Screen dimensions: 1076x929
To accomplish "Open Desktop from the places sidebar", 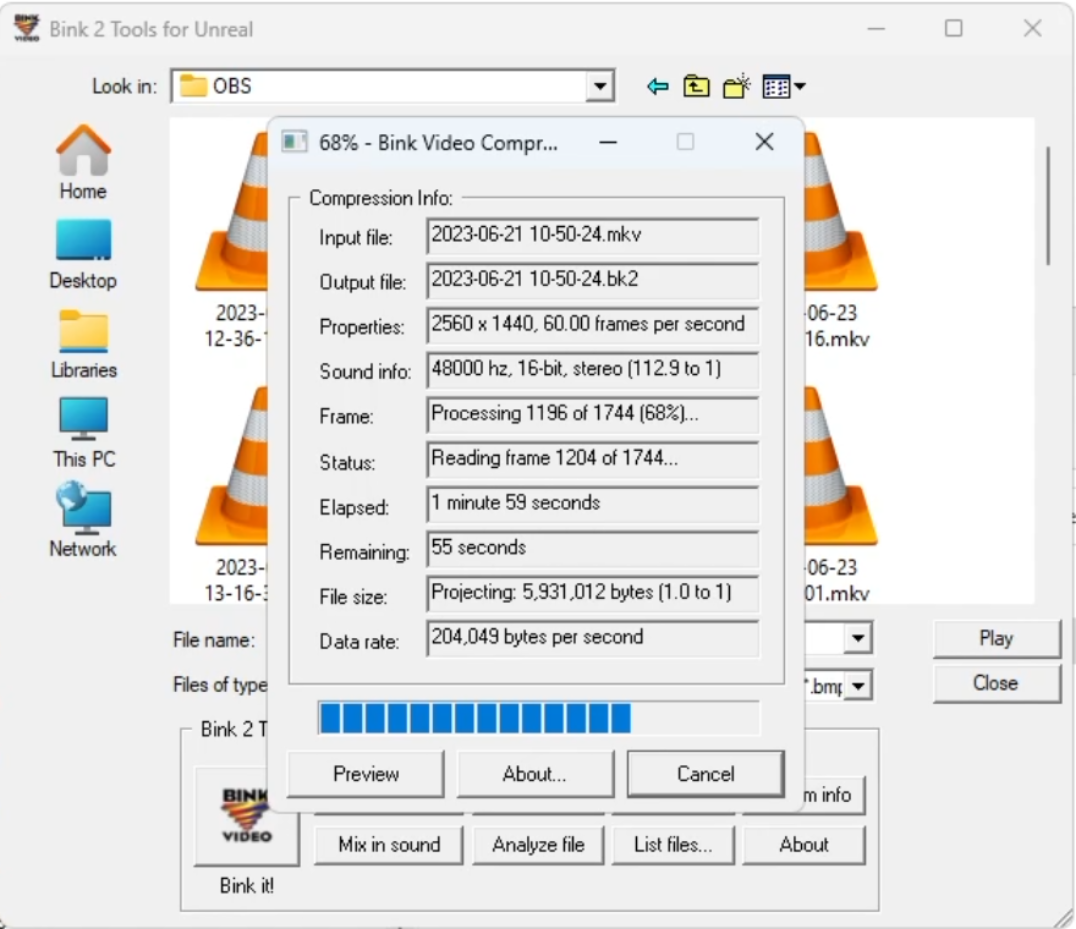I will 83,243.
